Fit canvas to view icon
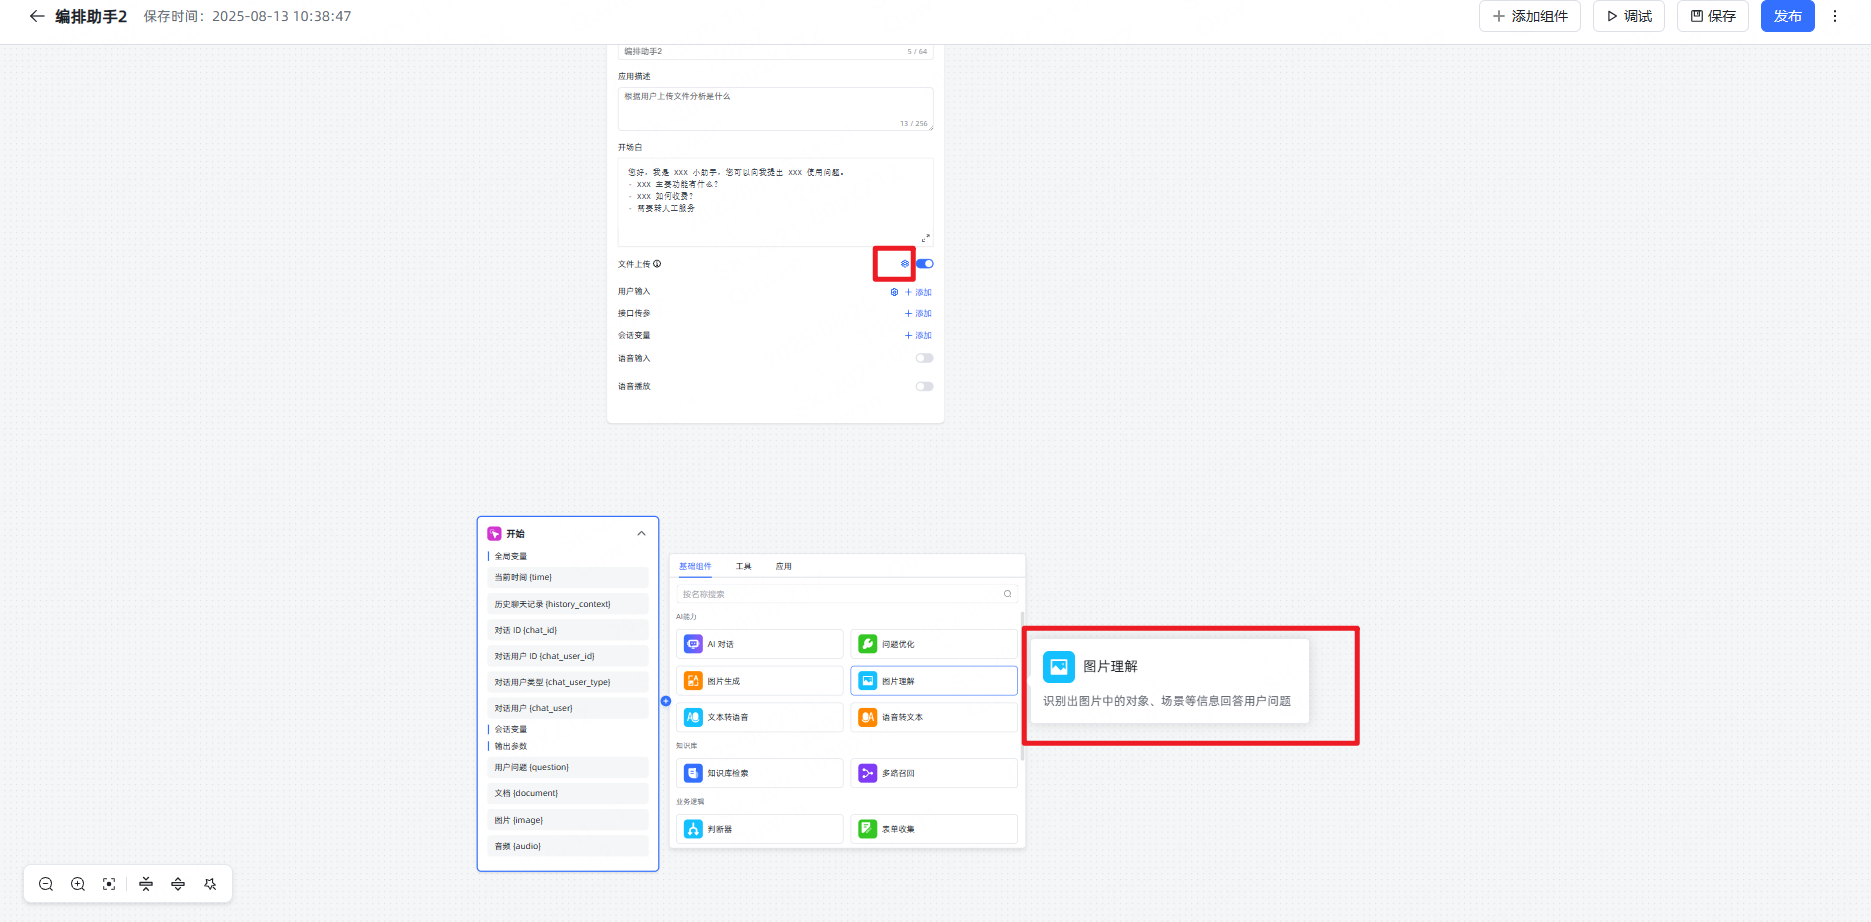 pyautogui.click(x=109, y=884)
